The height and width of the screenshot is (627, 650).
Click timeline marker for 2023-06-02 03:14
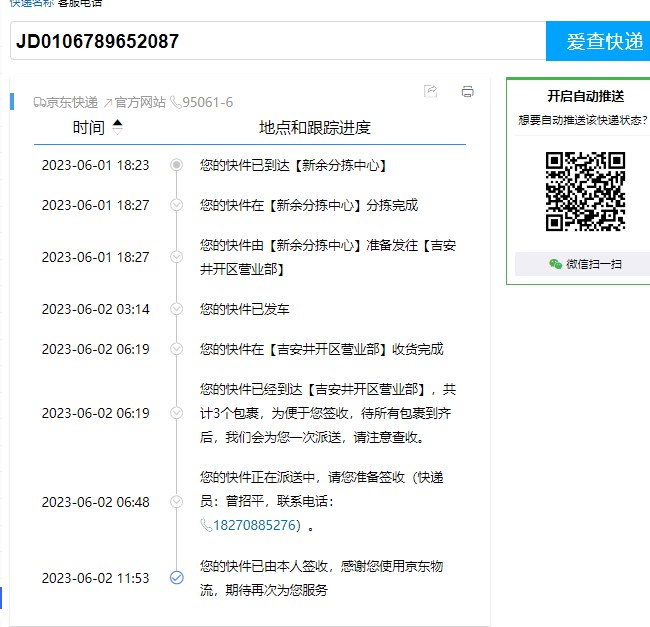pyautogui.click(x=177, y=309)
